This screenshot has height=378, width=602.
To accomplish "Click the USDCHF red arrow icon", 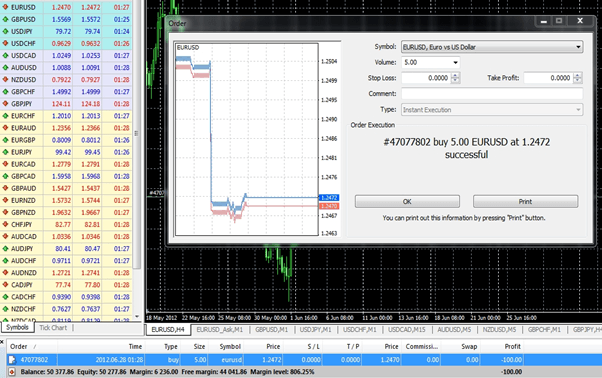I will tap(5, 43).
